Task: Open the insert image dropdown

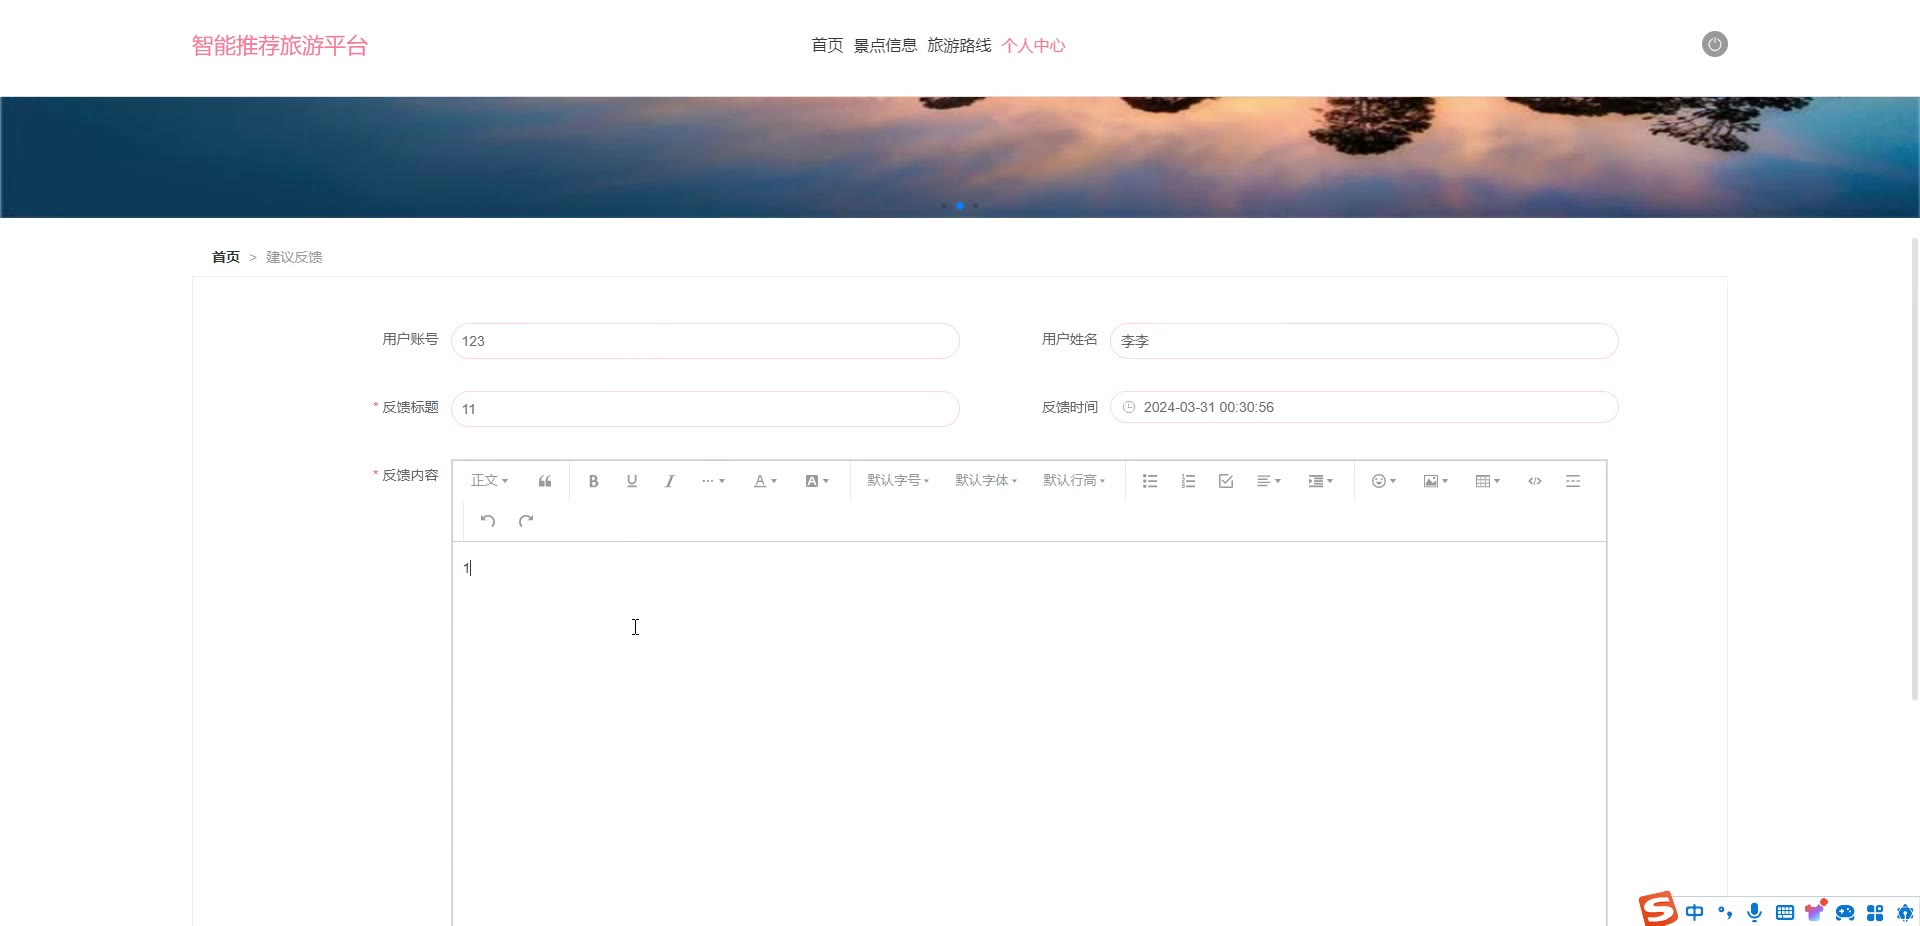Action: point(1436,481)
